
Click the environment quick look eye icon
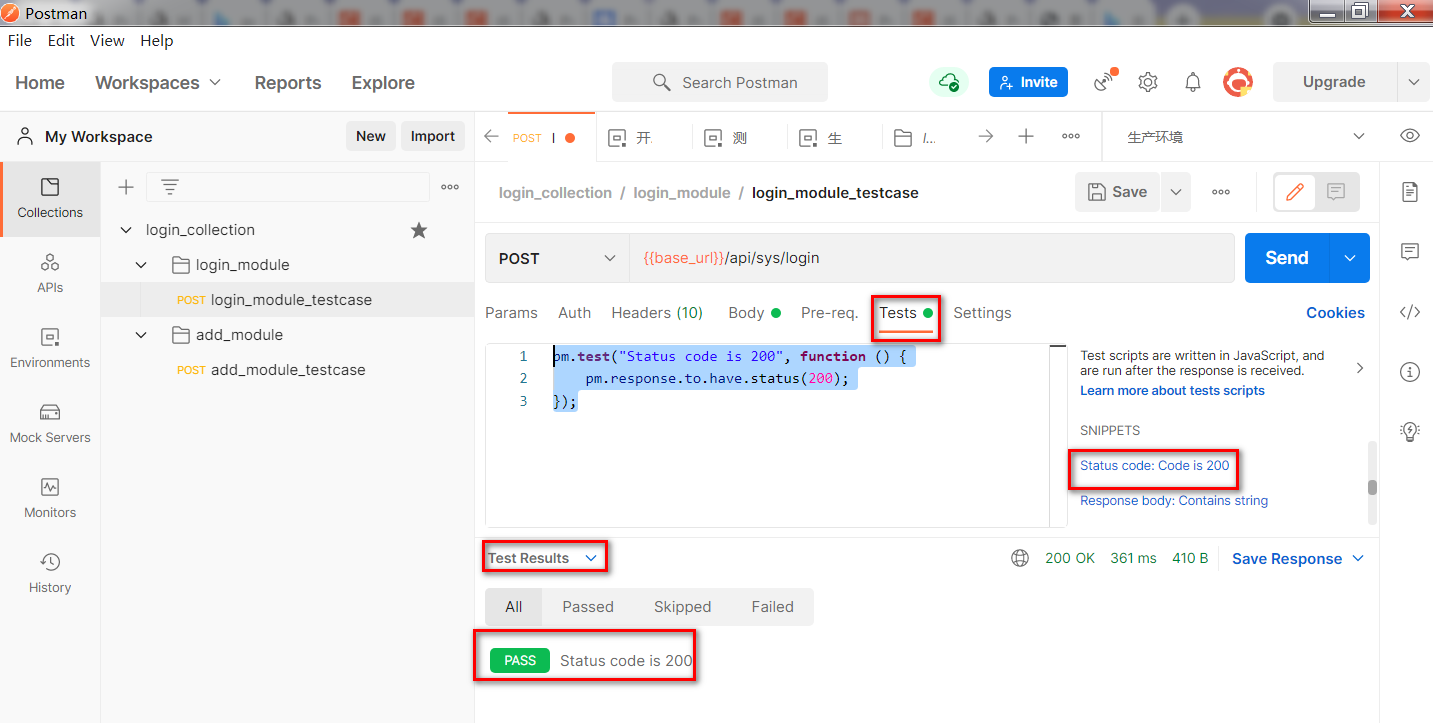[x=1410, y=136]
